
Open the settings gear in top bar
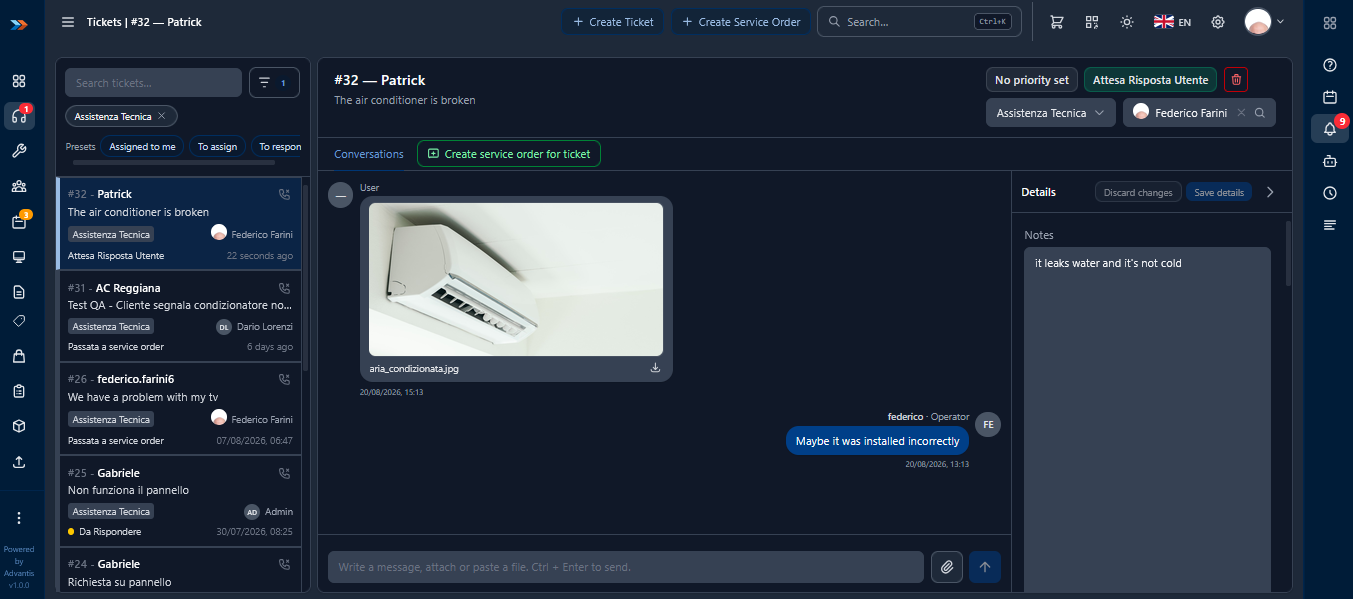[1218, 22]
